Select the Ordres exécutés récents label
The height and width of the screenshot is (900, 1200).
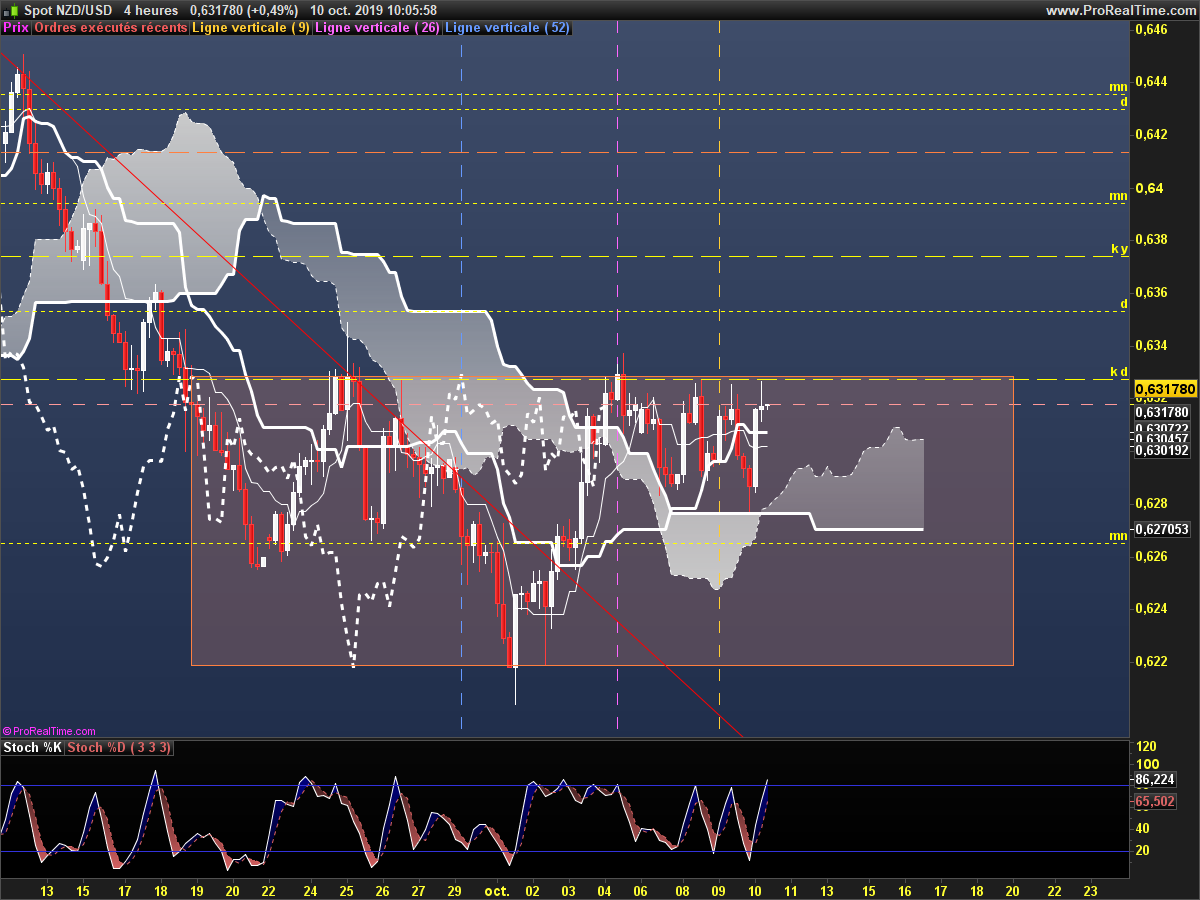coord(111,28)
